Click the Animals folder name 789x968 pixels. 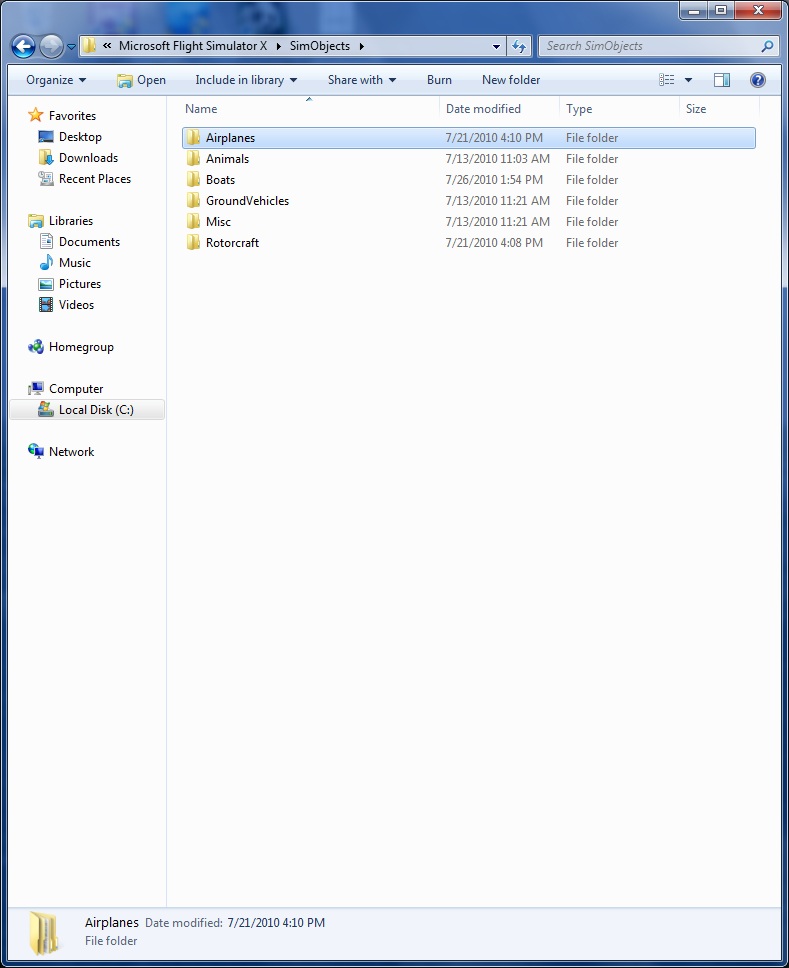(x=227, y=159)
